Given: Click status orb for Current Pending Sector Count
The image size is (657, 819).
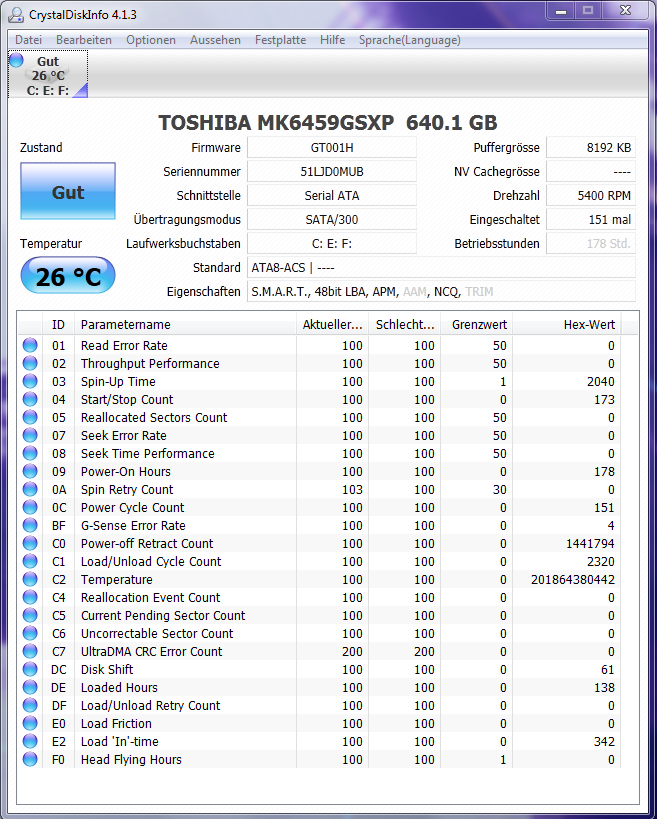Looking at the screenshot, I should 30,615.
